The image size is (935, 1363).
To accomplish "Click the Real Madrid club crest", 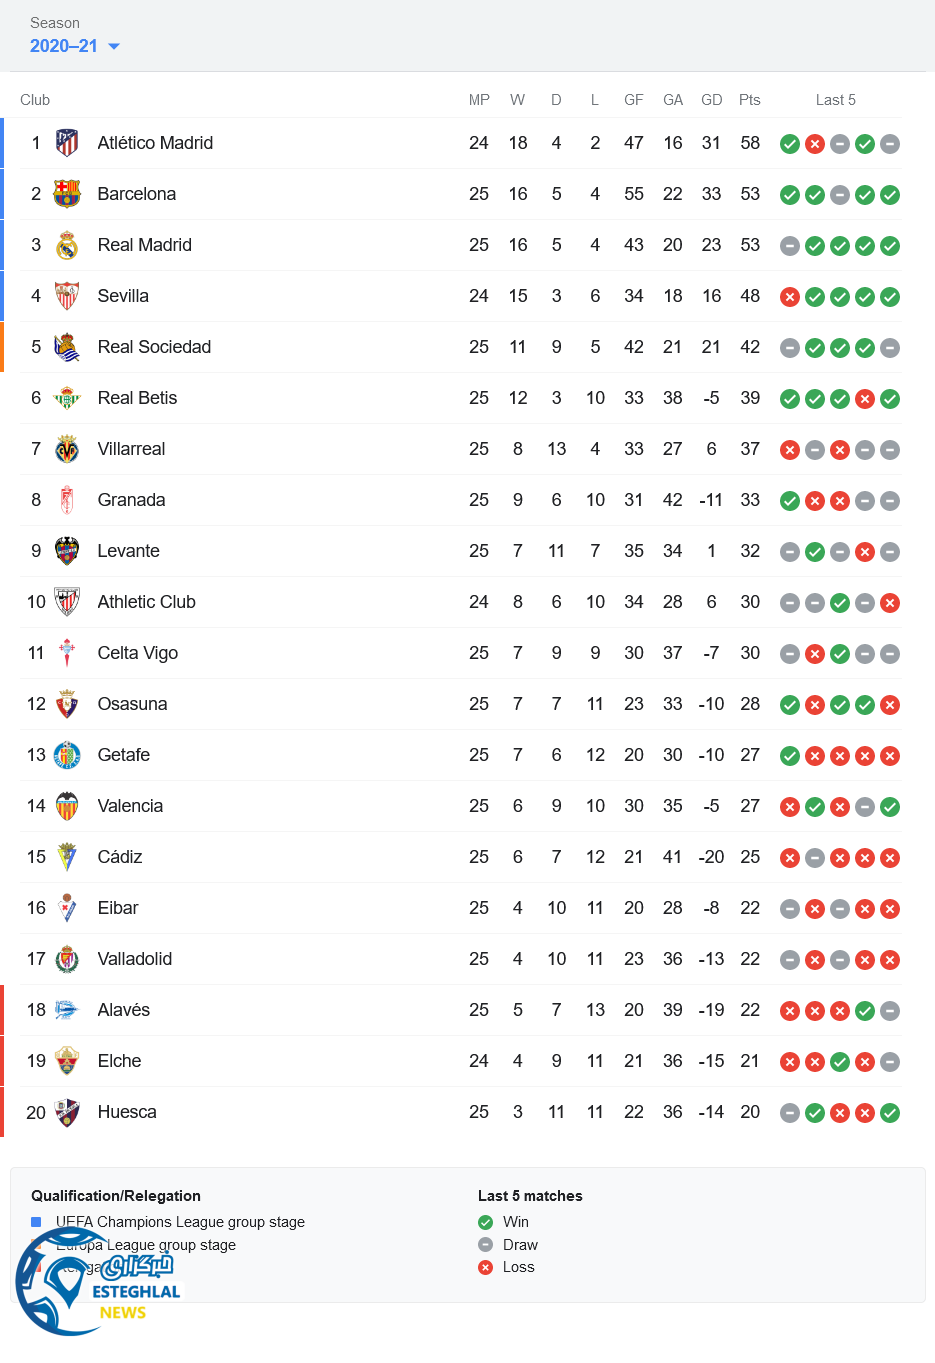I will pos(67,245).
